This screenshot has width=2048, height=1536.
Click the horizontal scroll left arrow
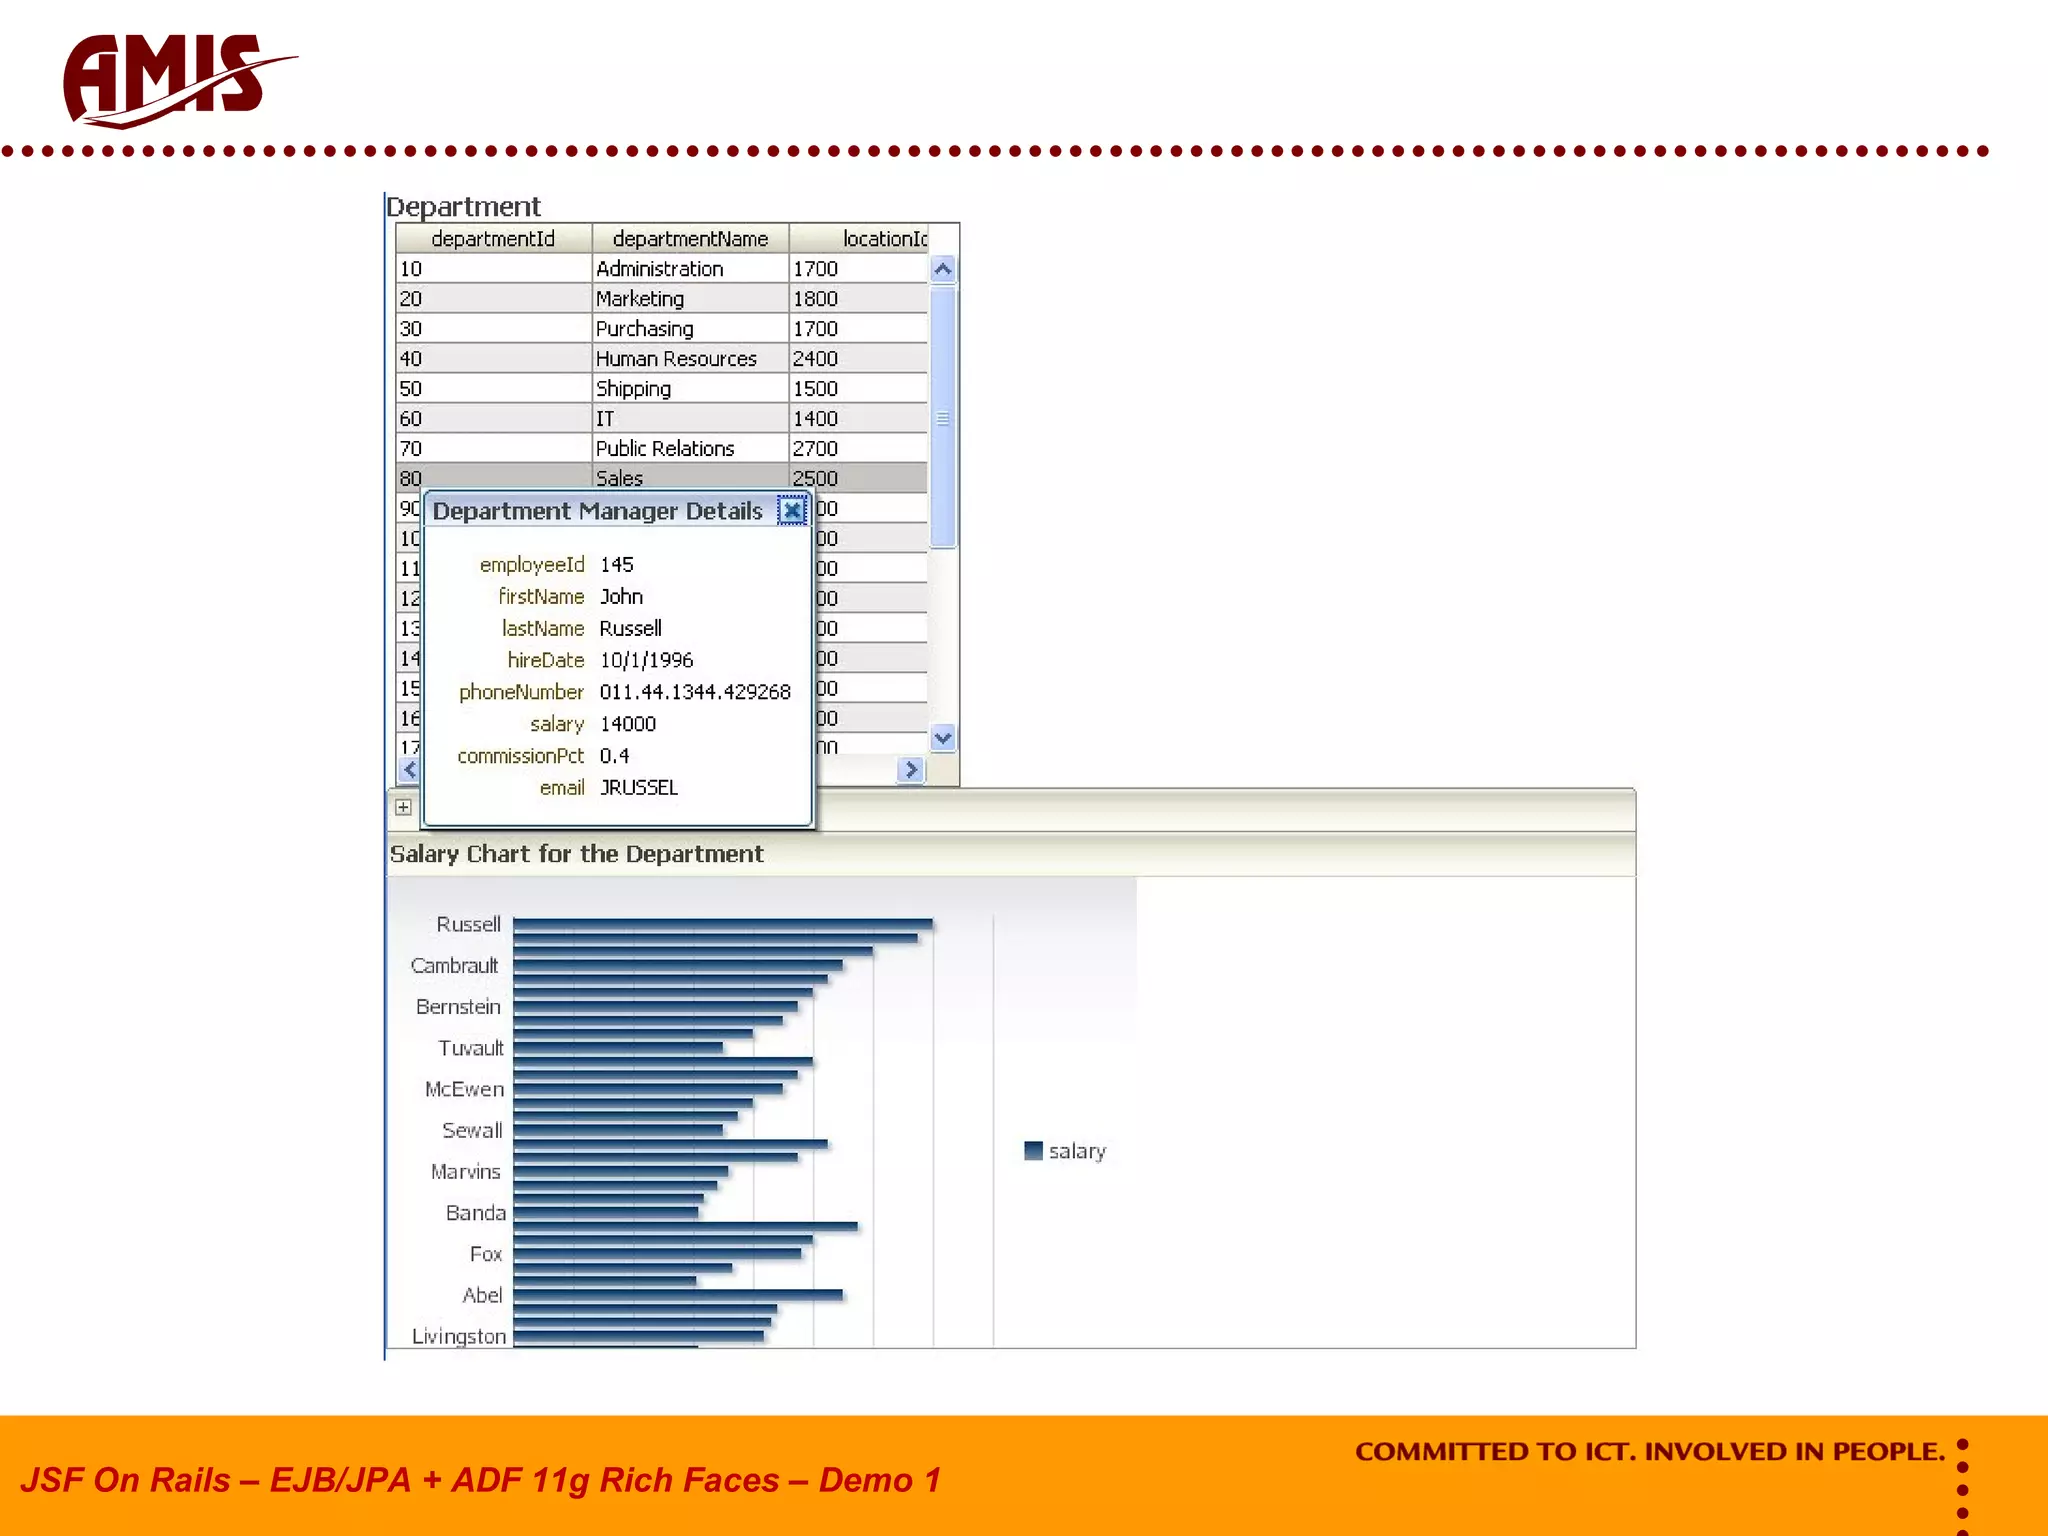point(409,769)
